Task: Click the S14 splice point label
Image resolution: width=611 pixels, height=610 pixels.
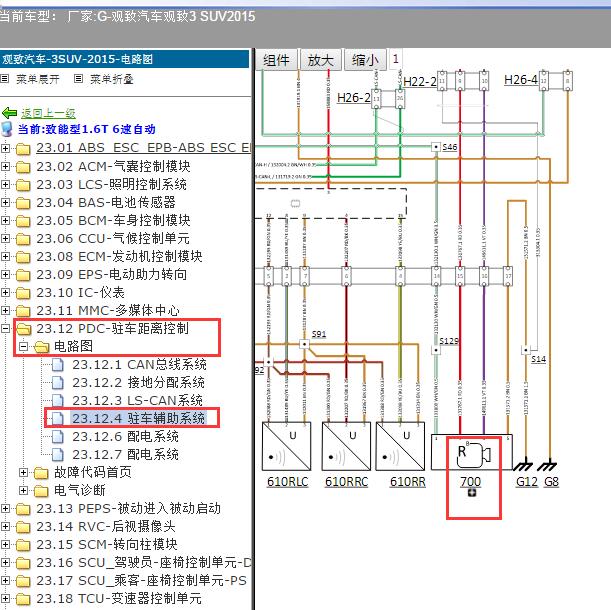Action: click(539, 359)
